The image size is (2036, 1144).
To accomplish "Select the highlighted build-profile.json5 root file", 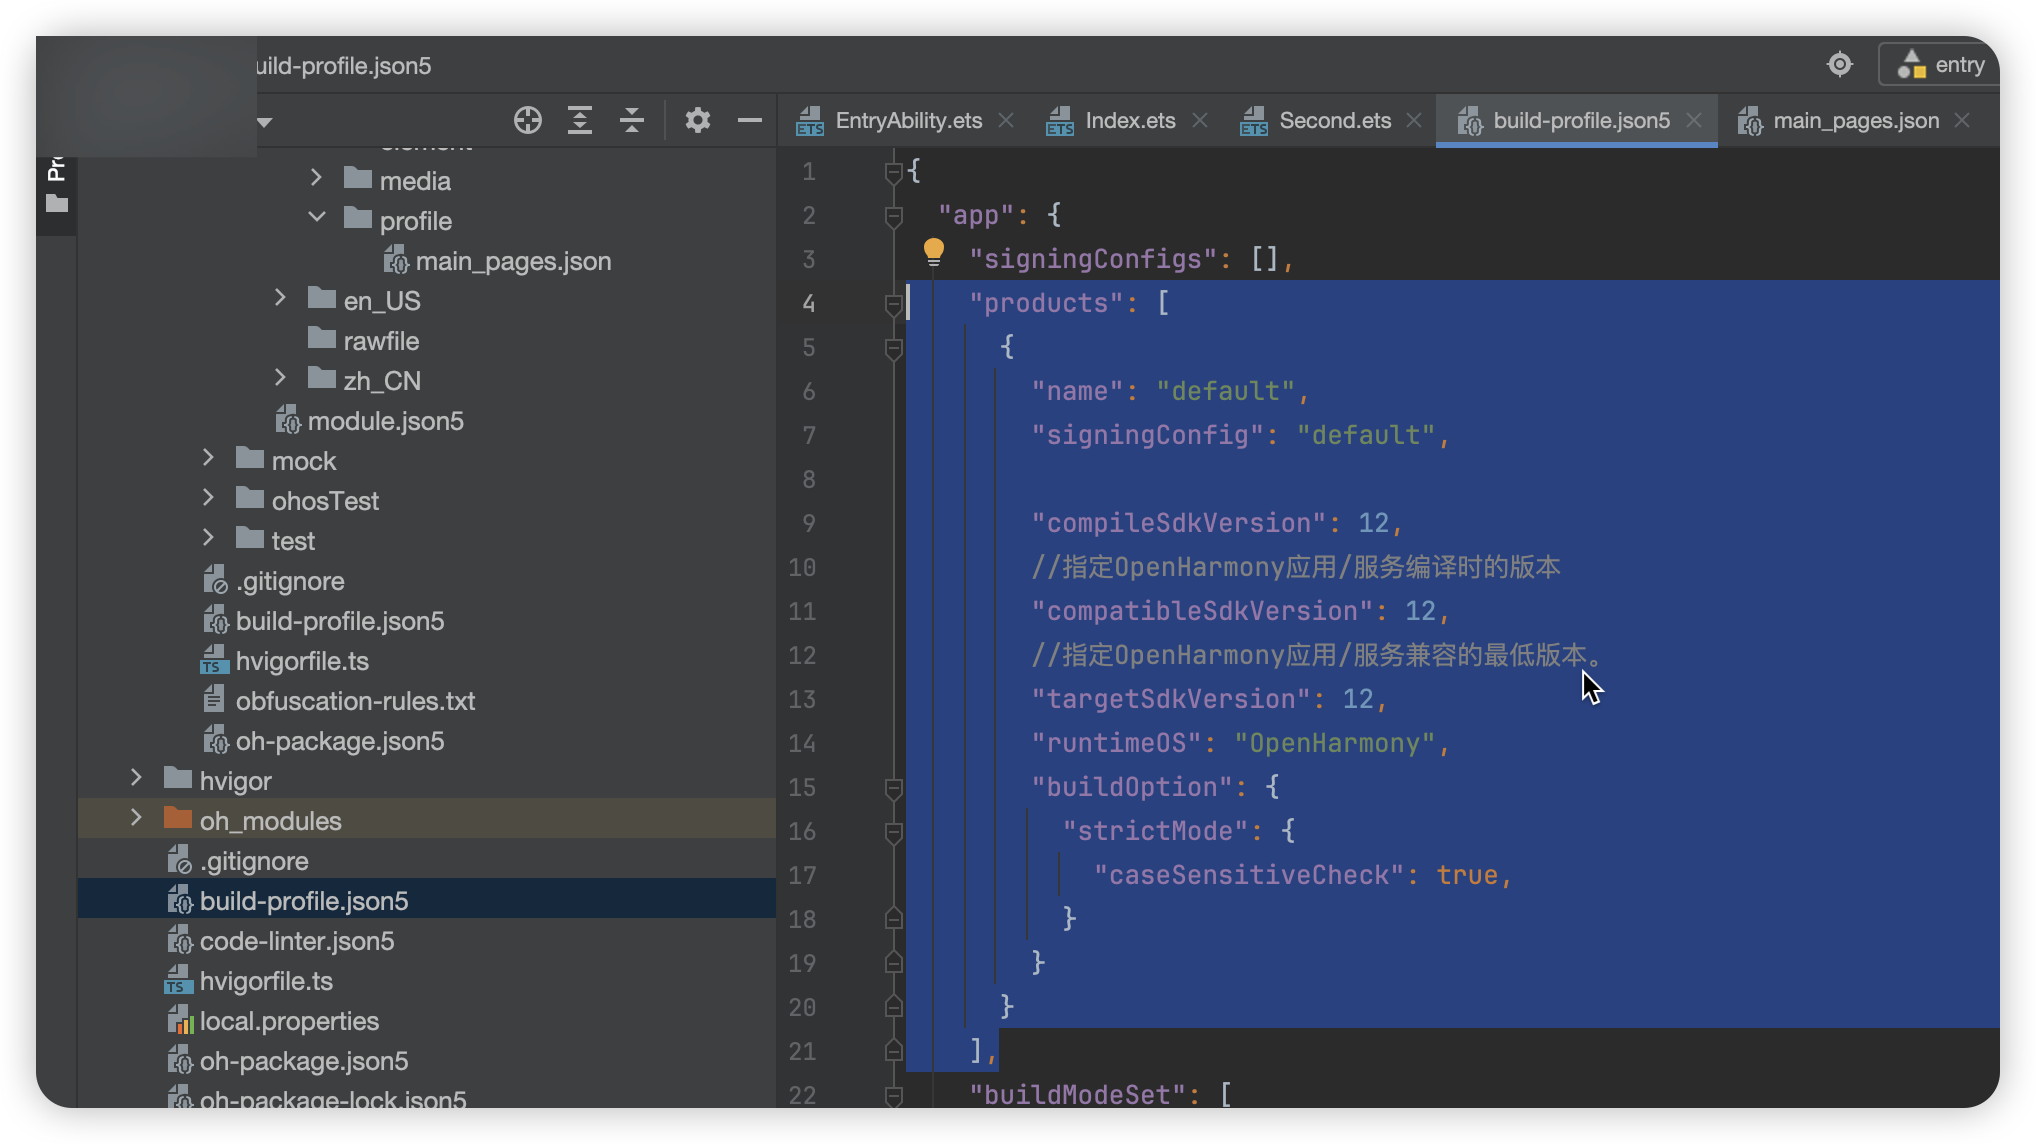I will pyautogui.click(x=427, y=899).
